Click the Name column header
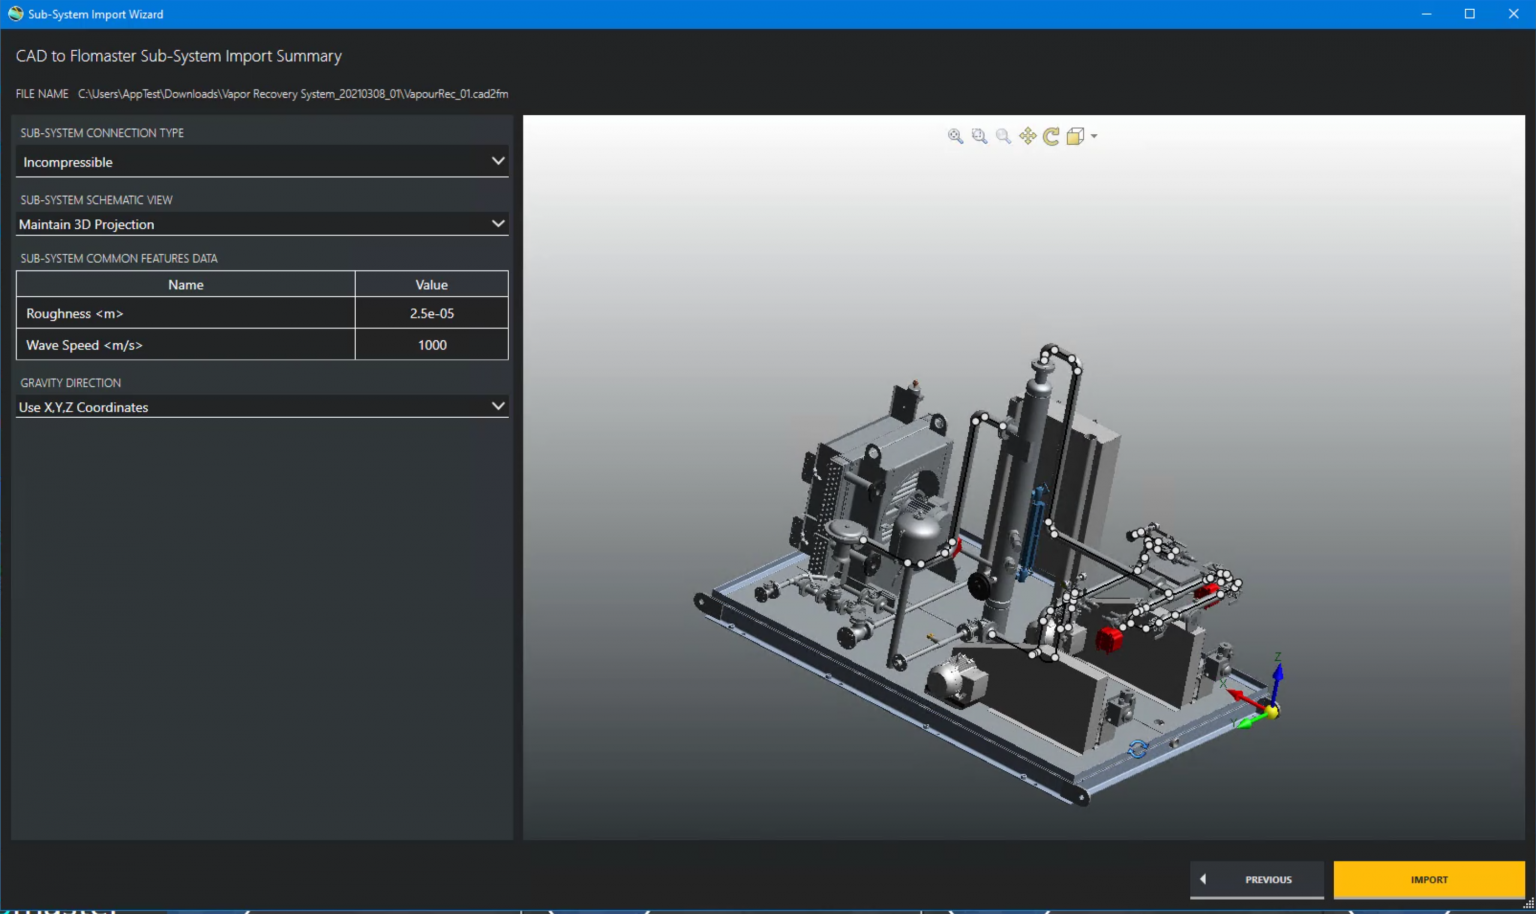The width and height of the screenshot is (1536, 914). point(186,285)
